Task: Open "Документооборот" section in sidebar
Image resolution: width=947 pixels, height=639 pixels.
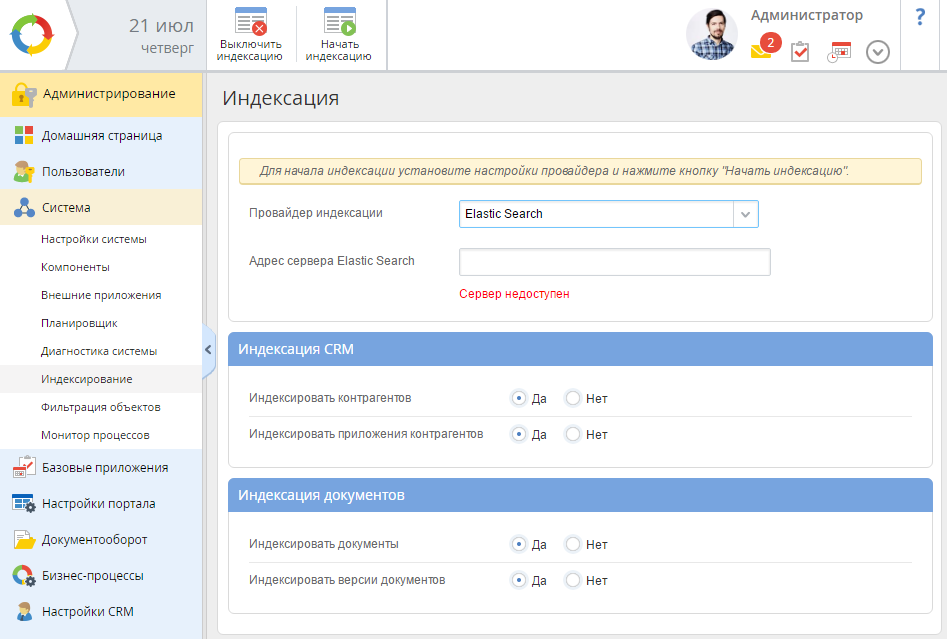Action: pos(94,539)
